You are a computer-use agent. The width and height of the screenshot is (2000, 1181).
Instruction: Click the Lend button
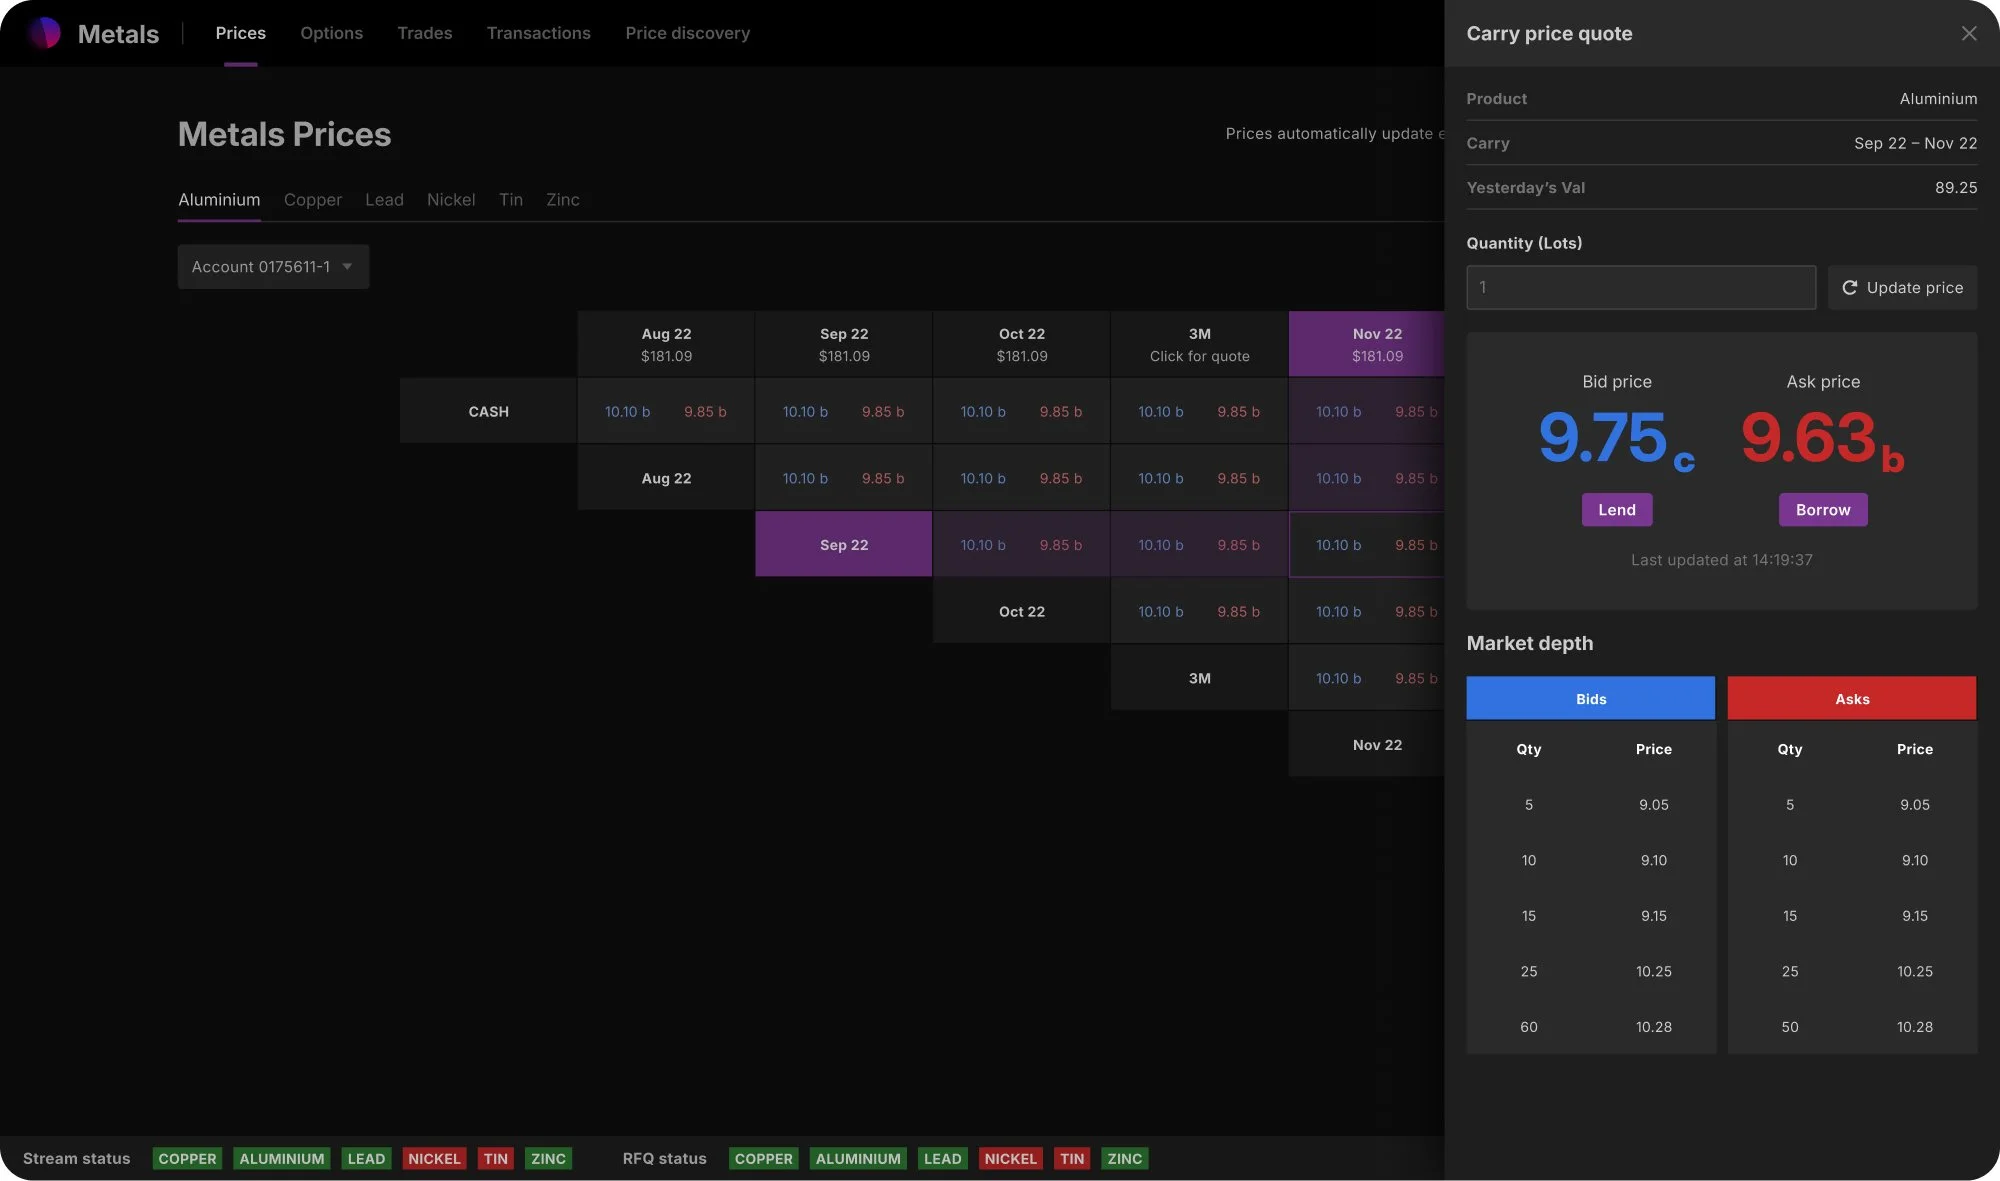(x=1616, y=510)
